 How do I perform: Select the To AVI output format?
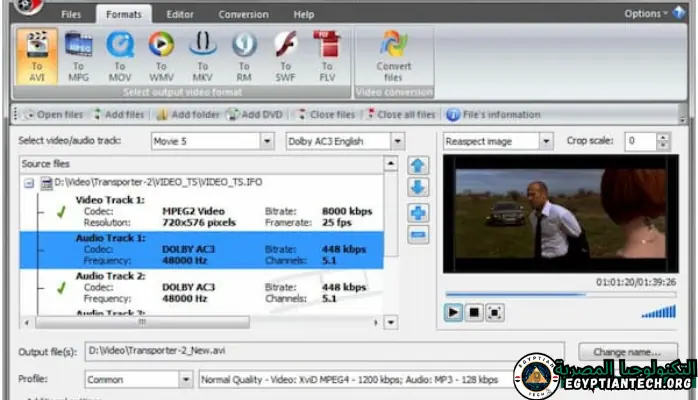click(x=37, y=56)
